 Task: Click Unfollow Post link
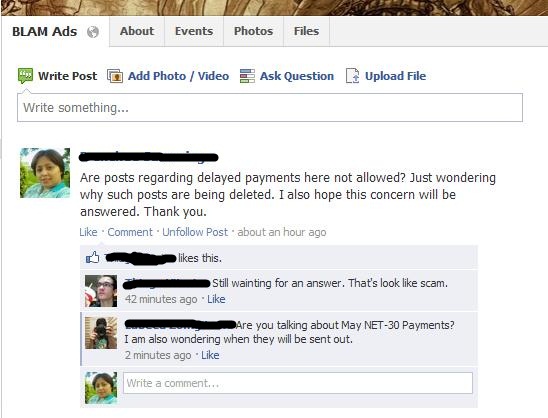click(x=195, y=232)
